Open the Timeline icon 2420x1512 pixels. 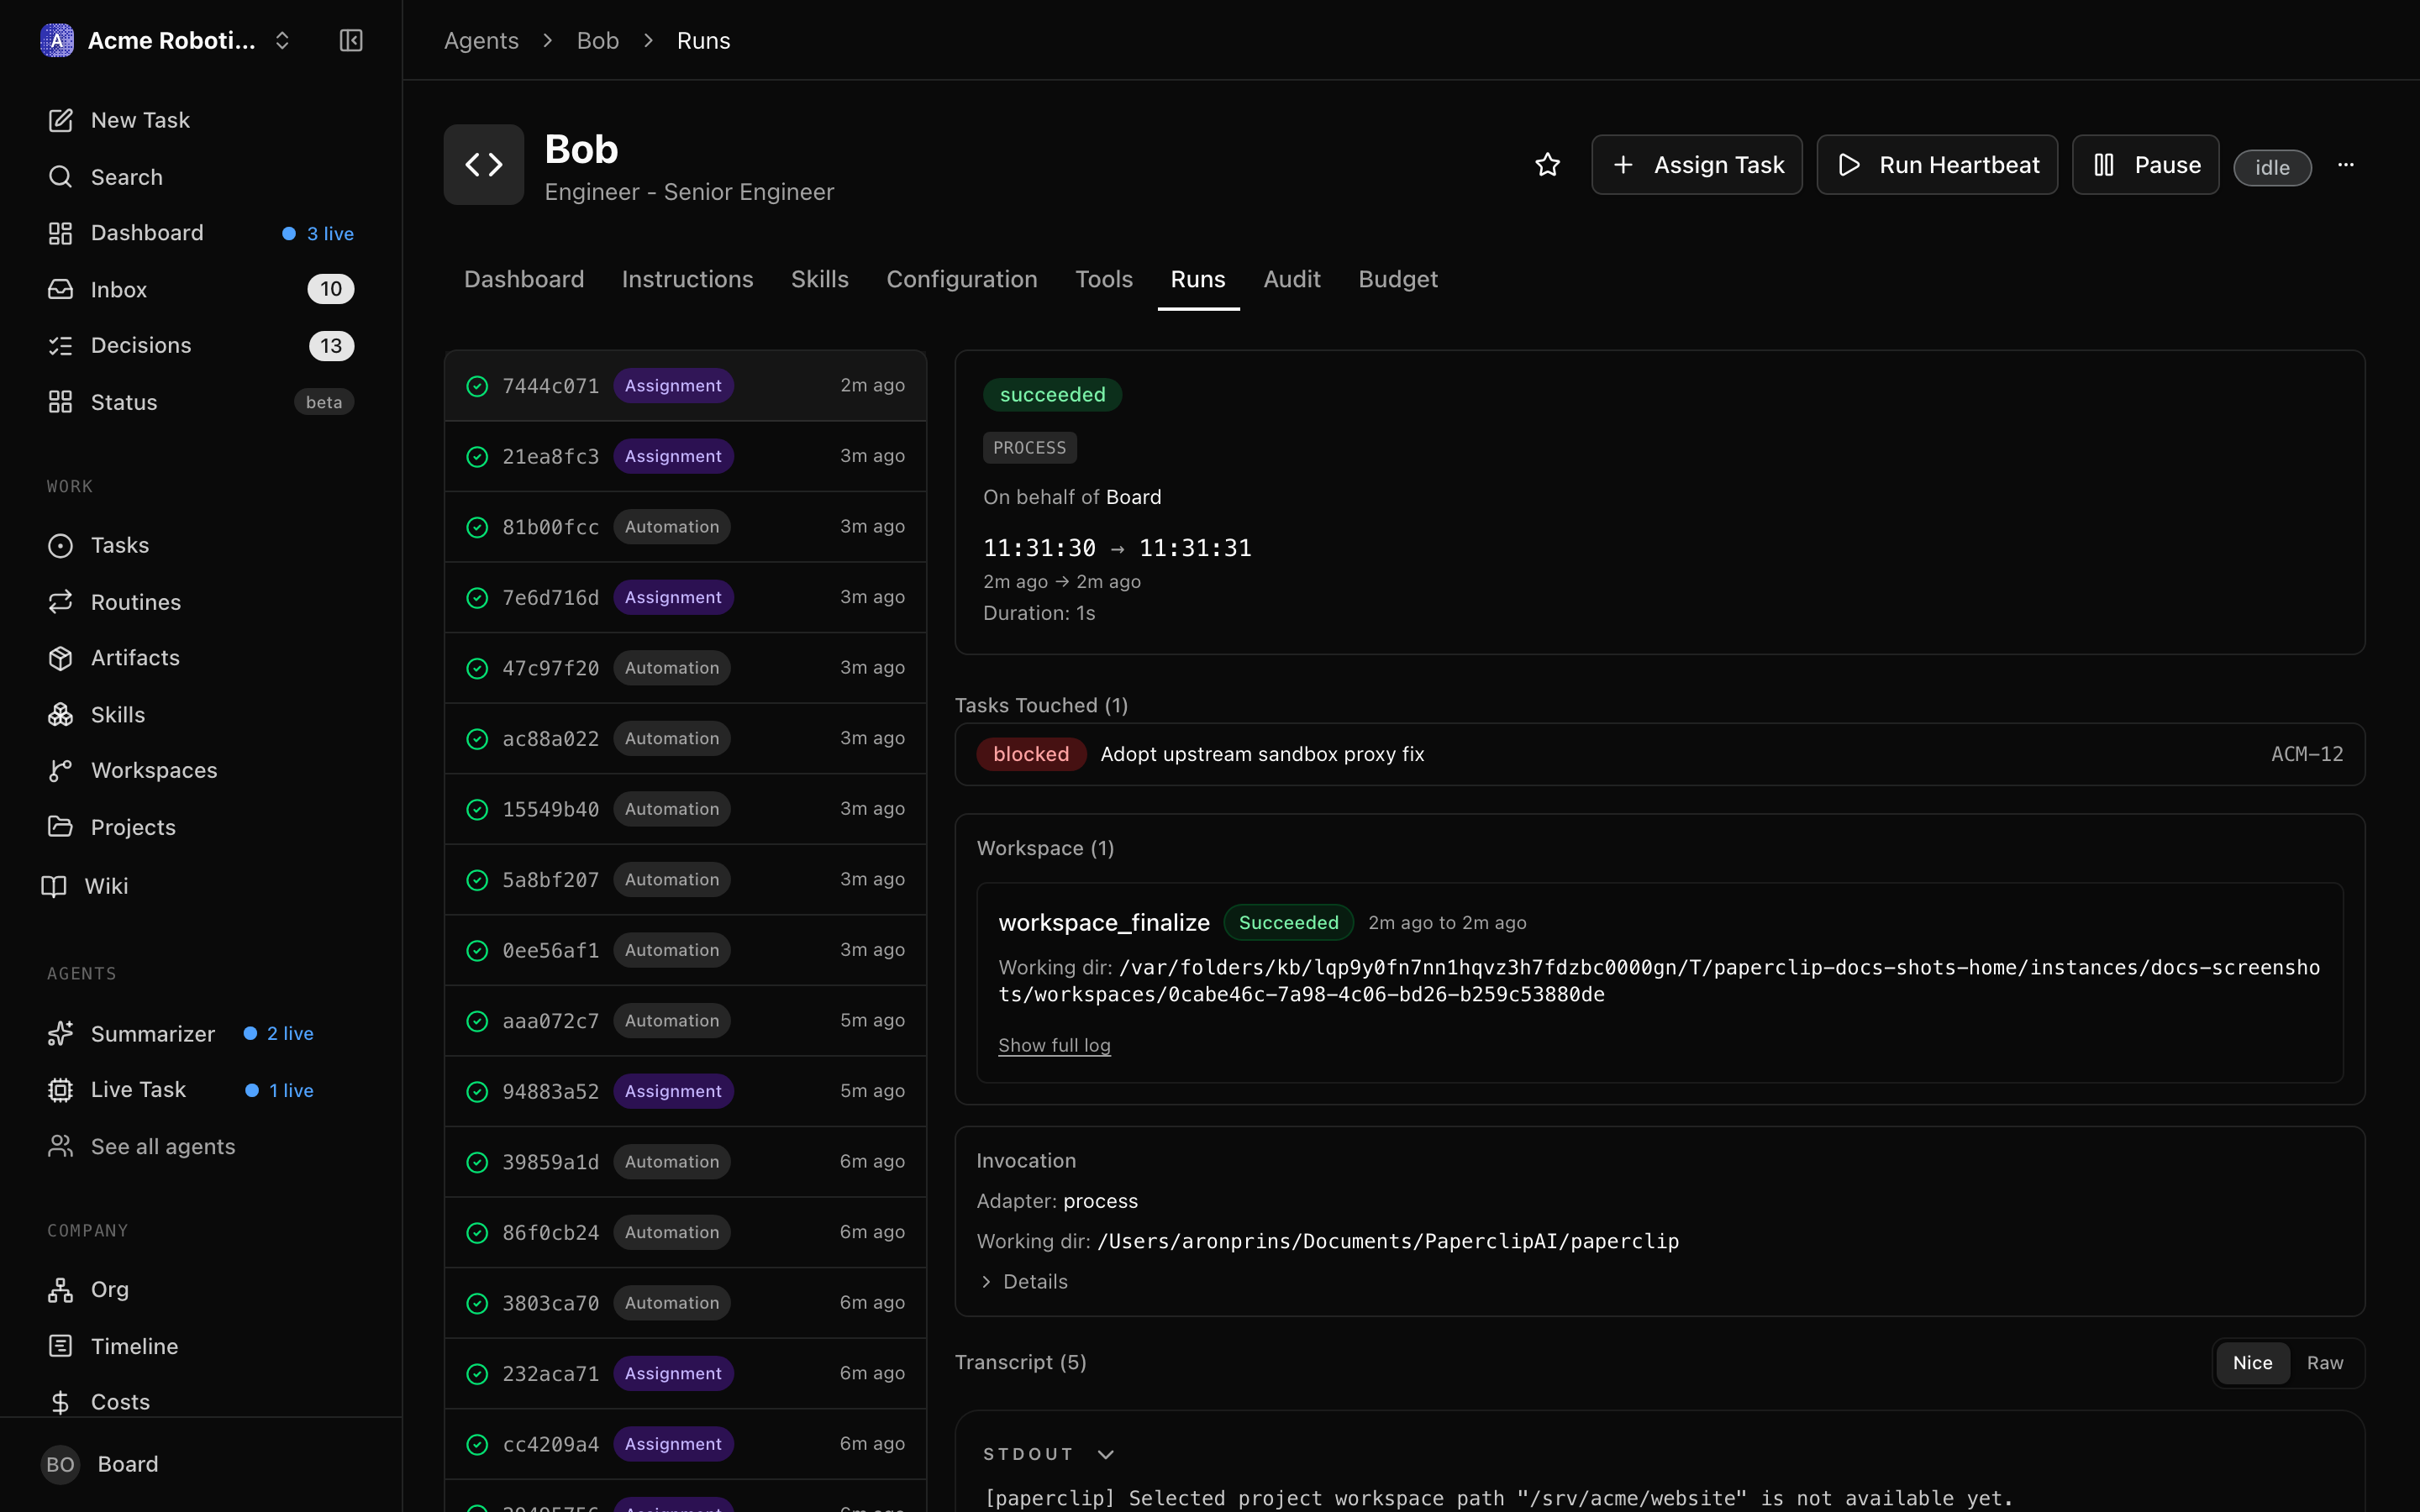click(x=61, y=1346)
